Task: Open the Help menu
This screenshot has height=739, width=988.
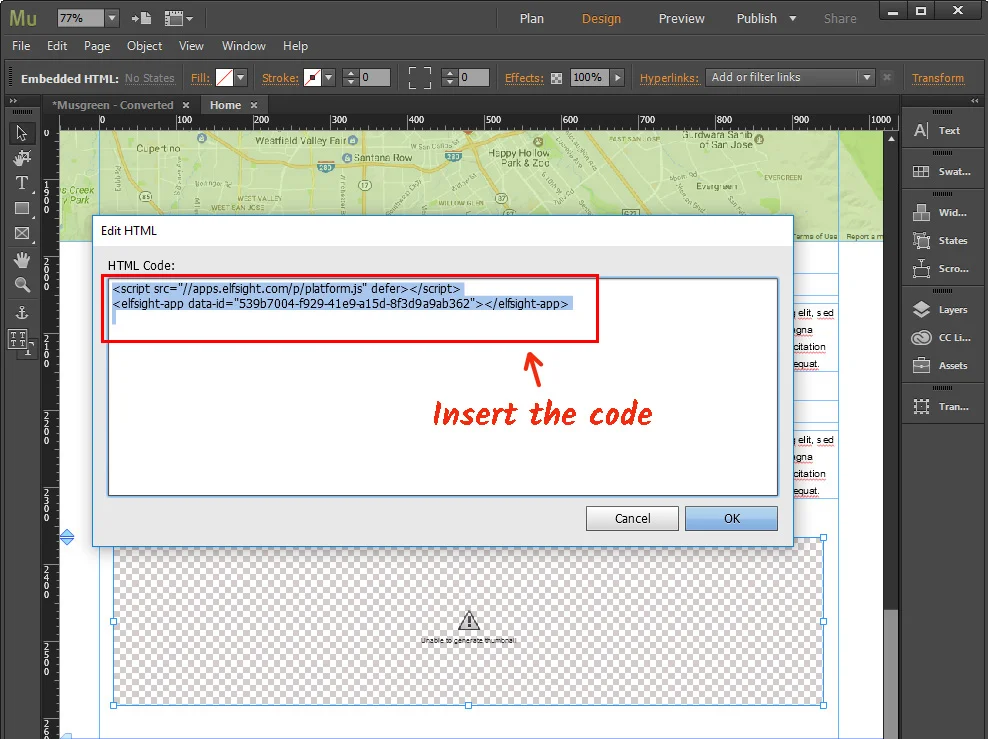Action: click(x=296, y=46)
